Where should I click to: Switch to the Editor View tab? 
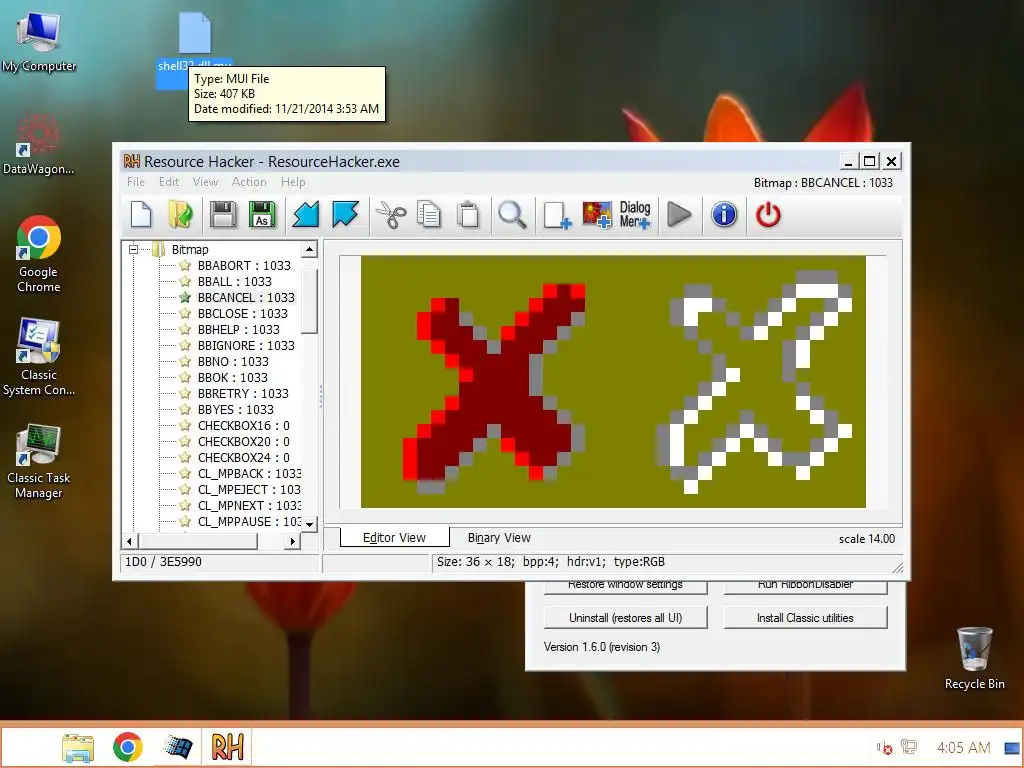(394, 537)
